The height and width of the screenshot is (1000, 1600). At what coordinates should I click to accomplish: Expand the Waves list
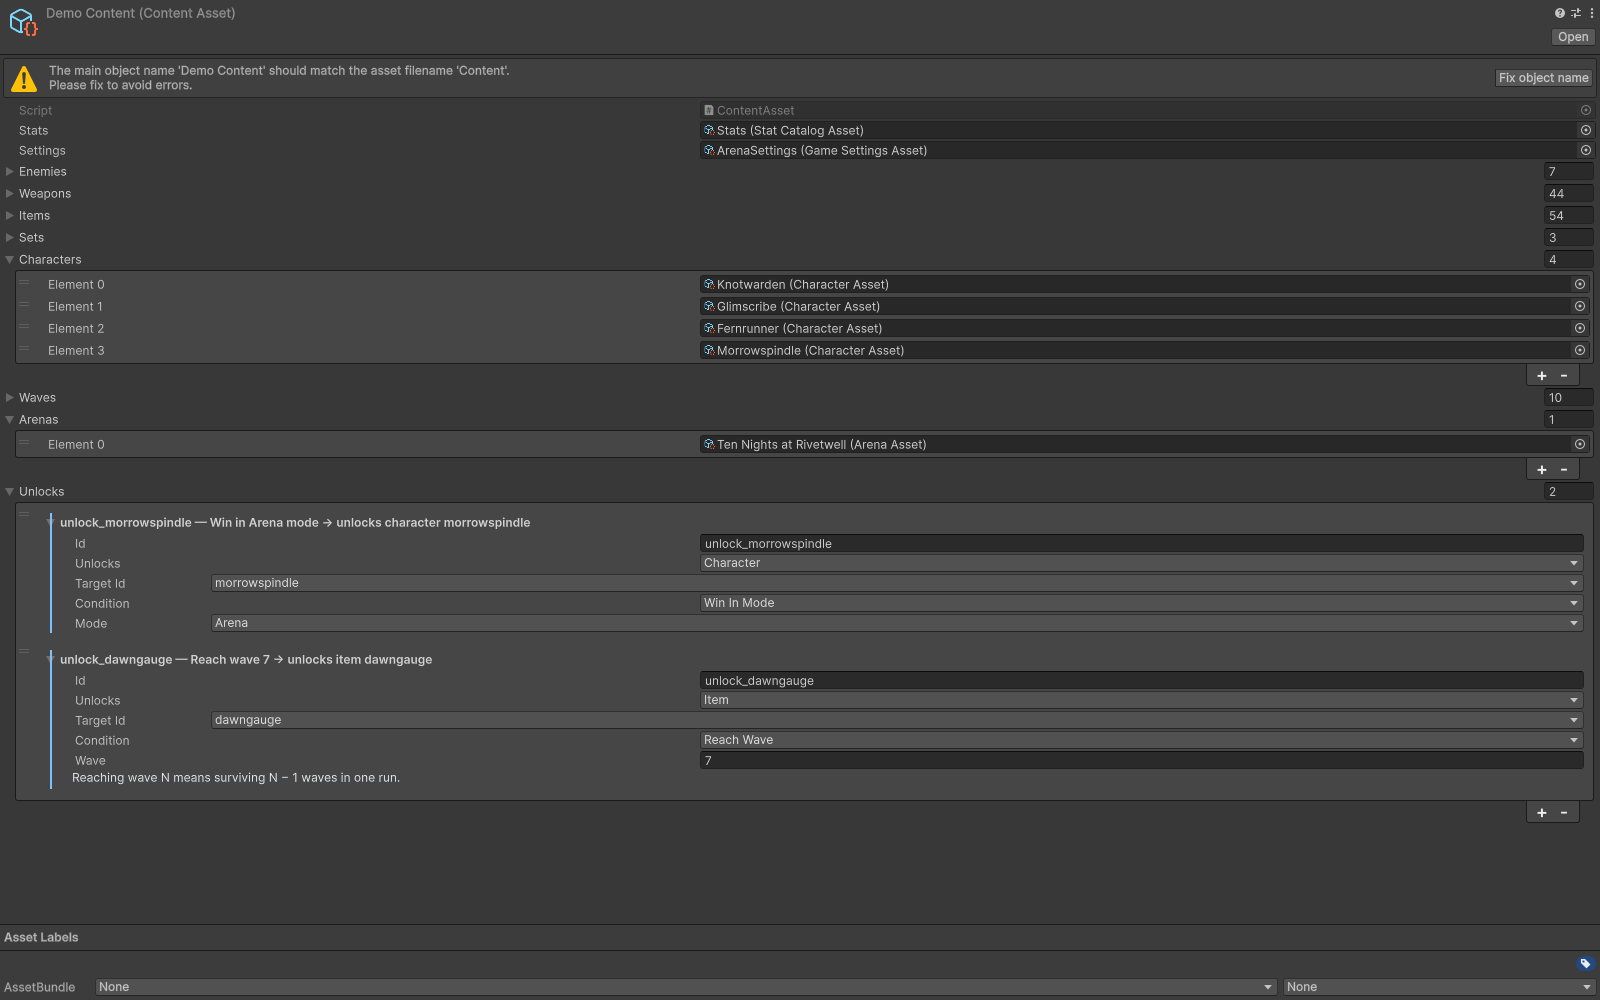pos(10,398)
